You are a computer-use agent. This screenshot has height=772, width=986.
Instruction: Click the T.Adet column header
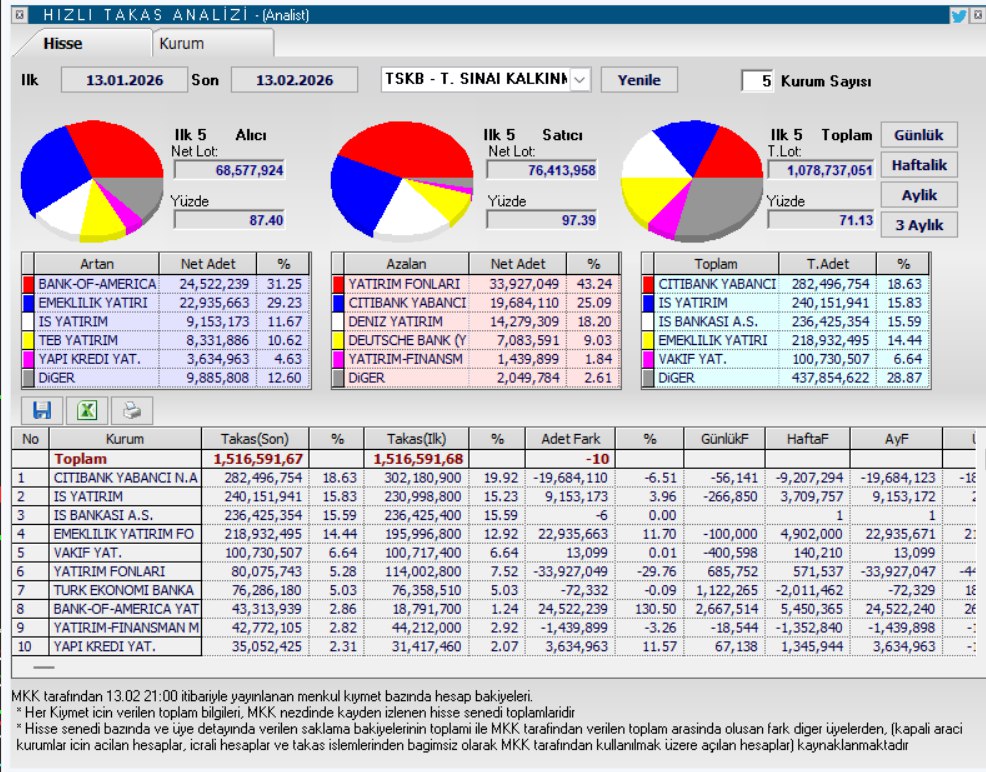[x=828, y=264]
